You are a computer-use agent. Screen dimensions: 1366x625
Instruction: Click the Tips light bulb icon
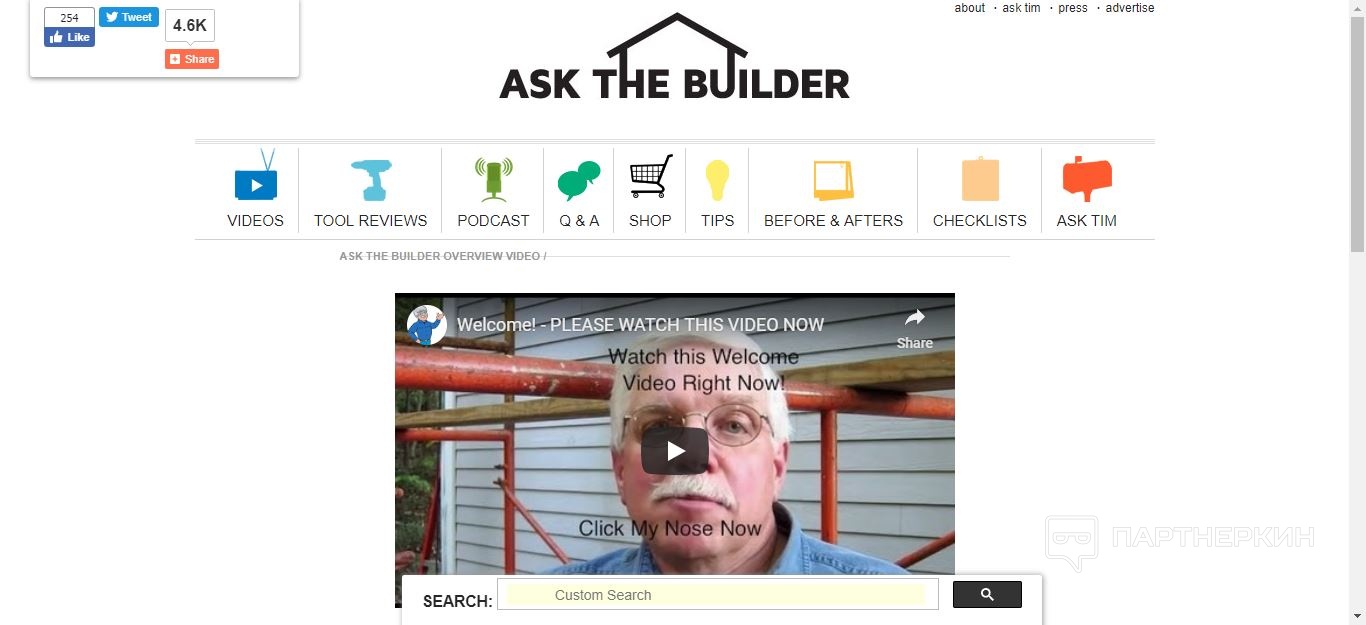point(717,181)
